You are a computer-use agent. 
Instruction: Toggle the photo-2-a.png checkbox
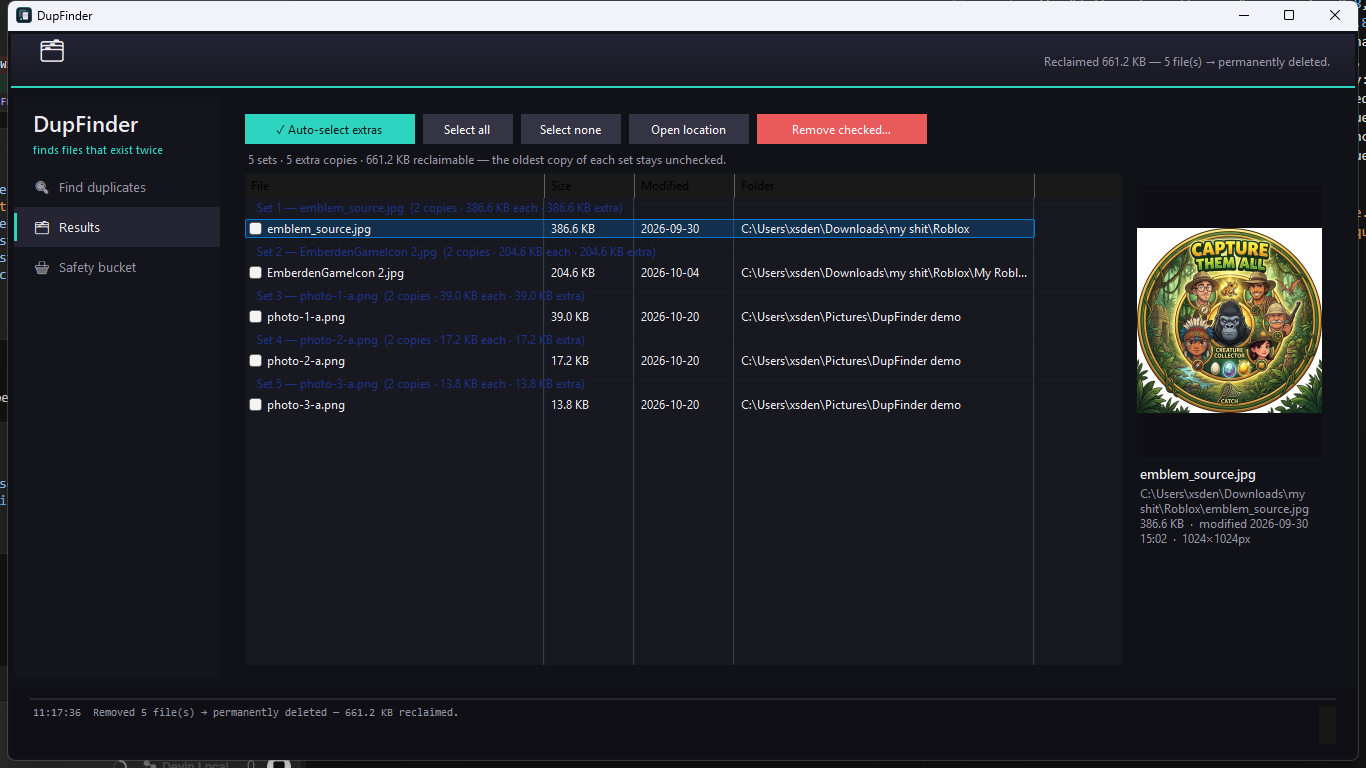[256, 361]
